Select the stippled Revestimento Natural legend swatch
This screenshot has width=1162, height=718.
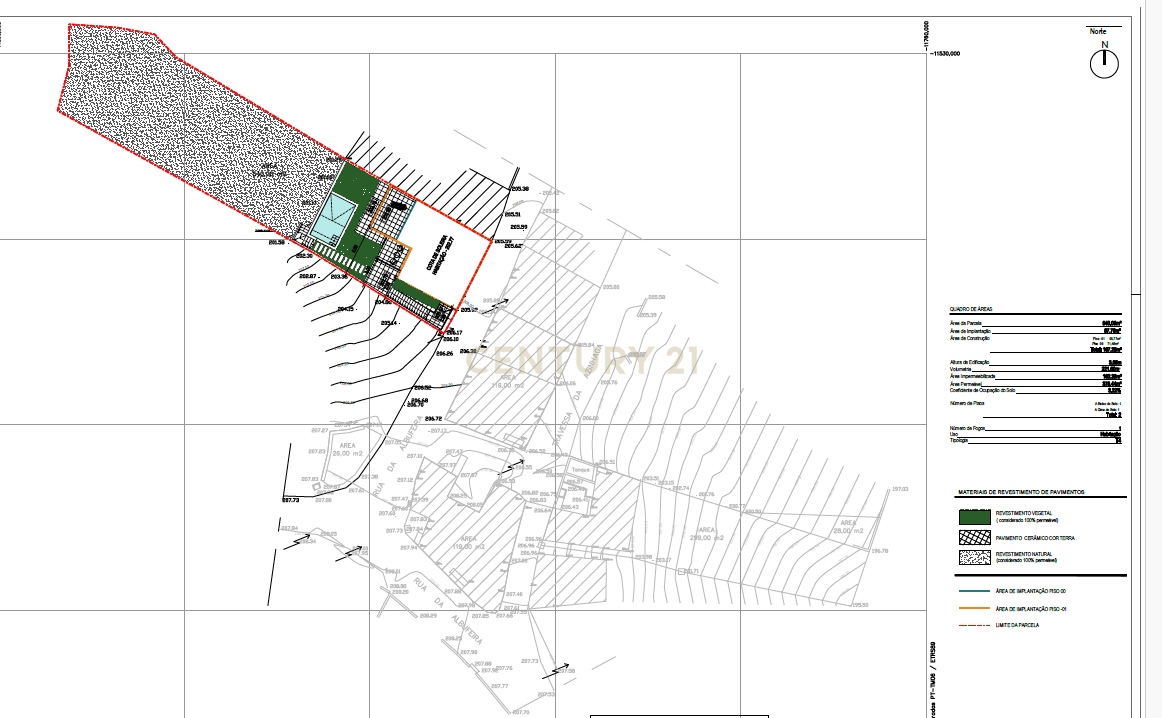[975, 557]
